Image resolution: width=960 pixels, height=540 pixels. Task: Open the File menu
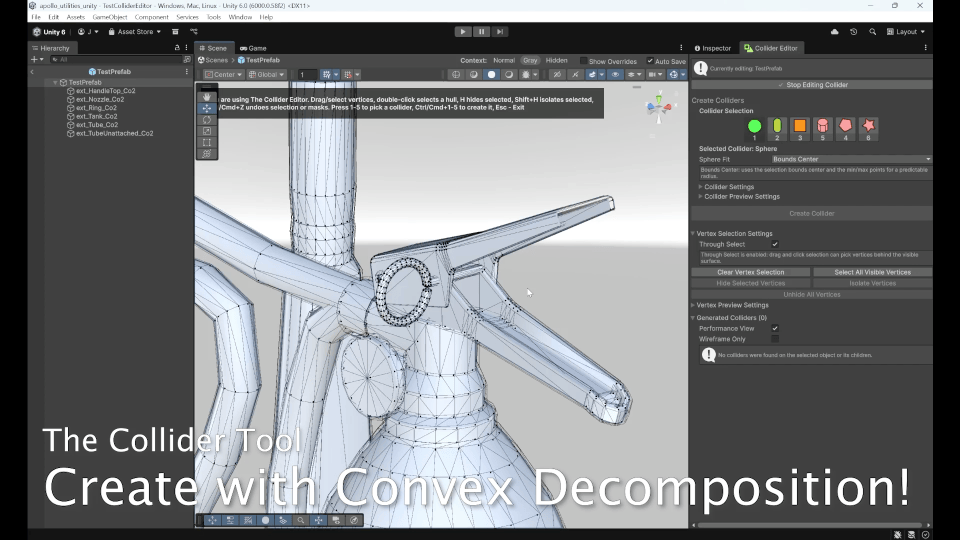[36, 17]
